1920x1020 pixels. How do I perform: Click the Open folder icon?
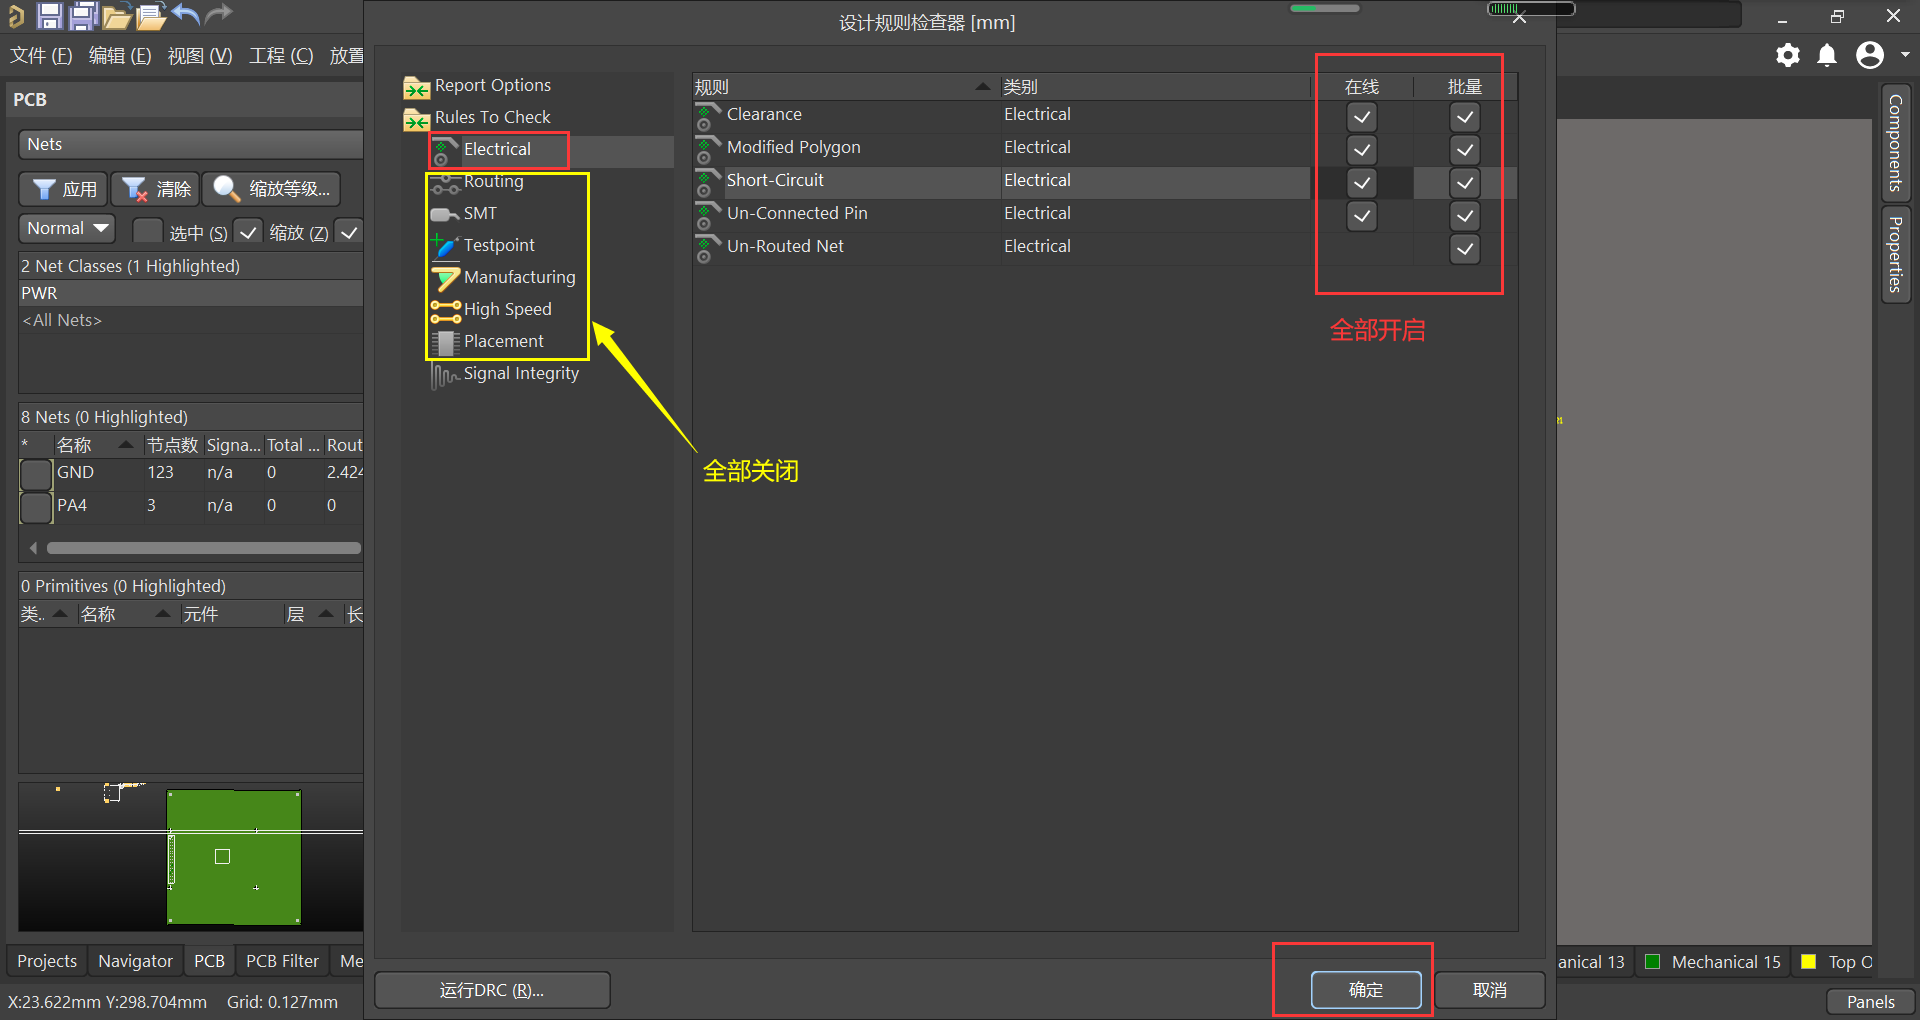(117, 16)
